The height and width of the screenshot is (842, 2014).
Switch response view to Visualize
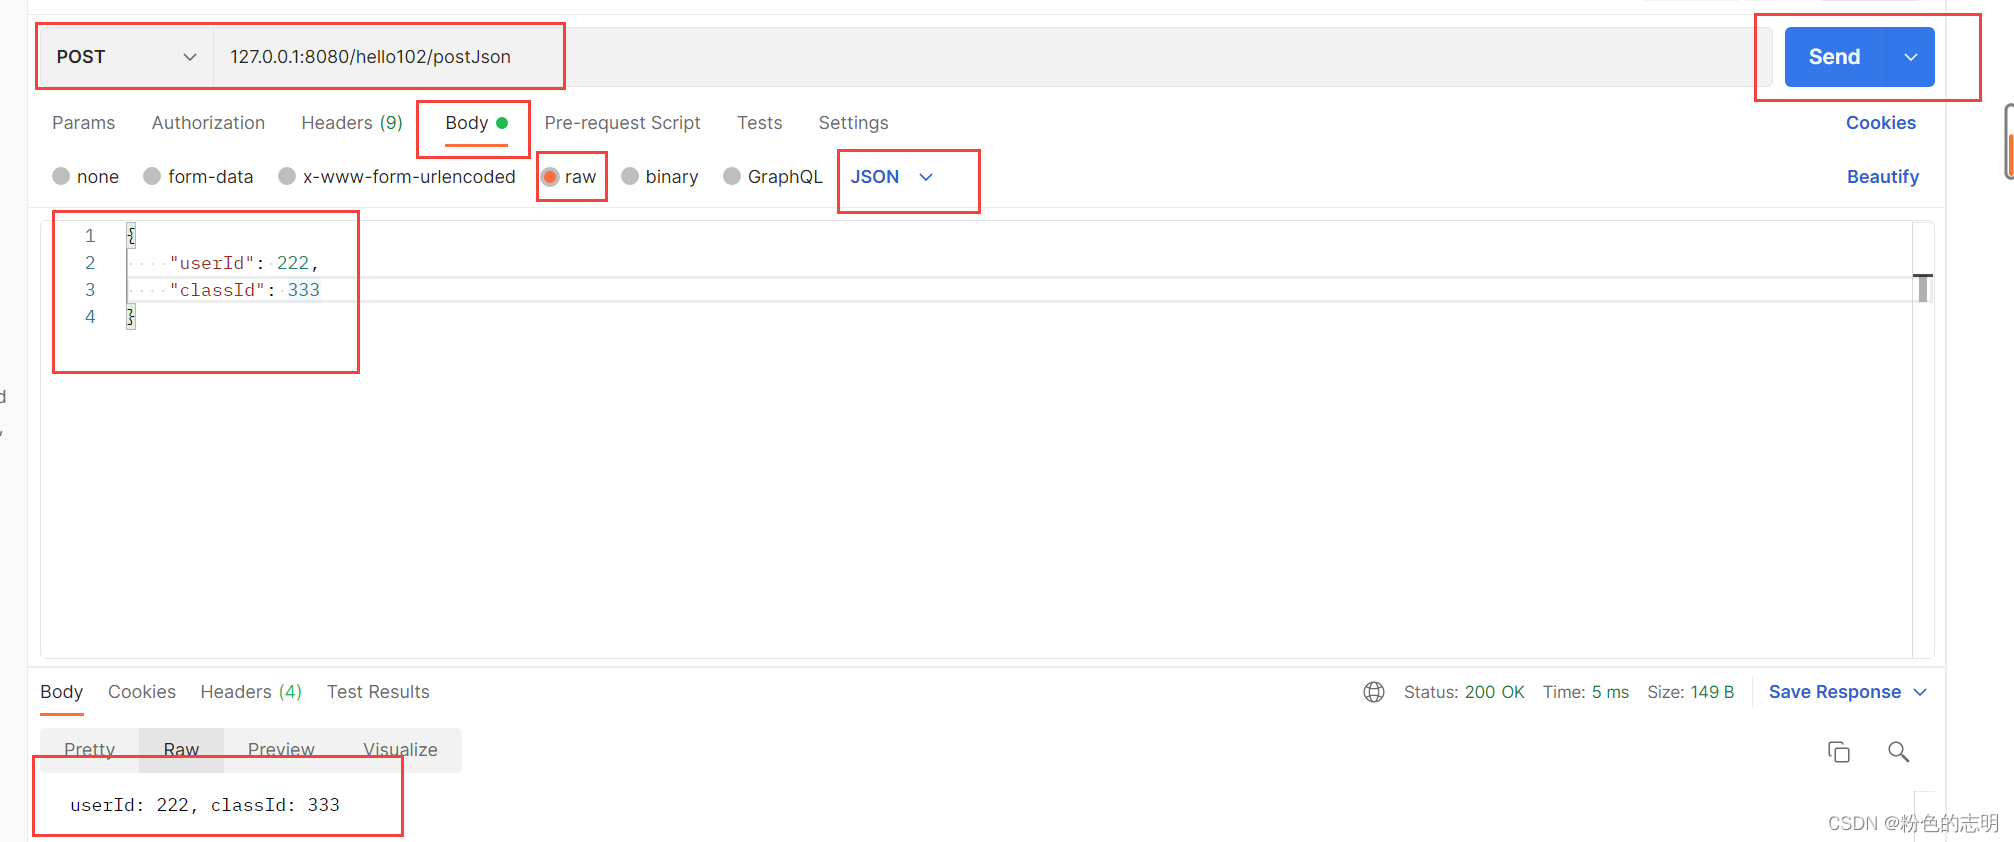[x=400, y=749]
